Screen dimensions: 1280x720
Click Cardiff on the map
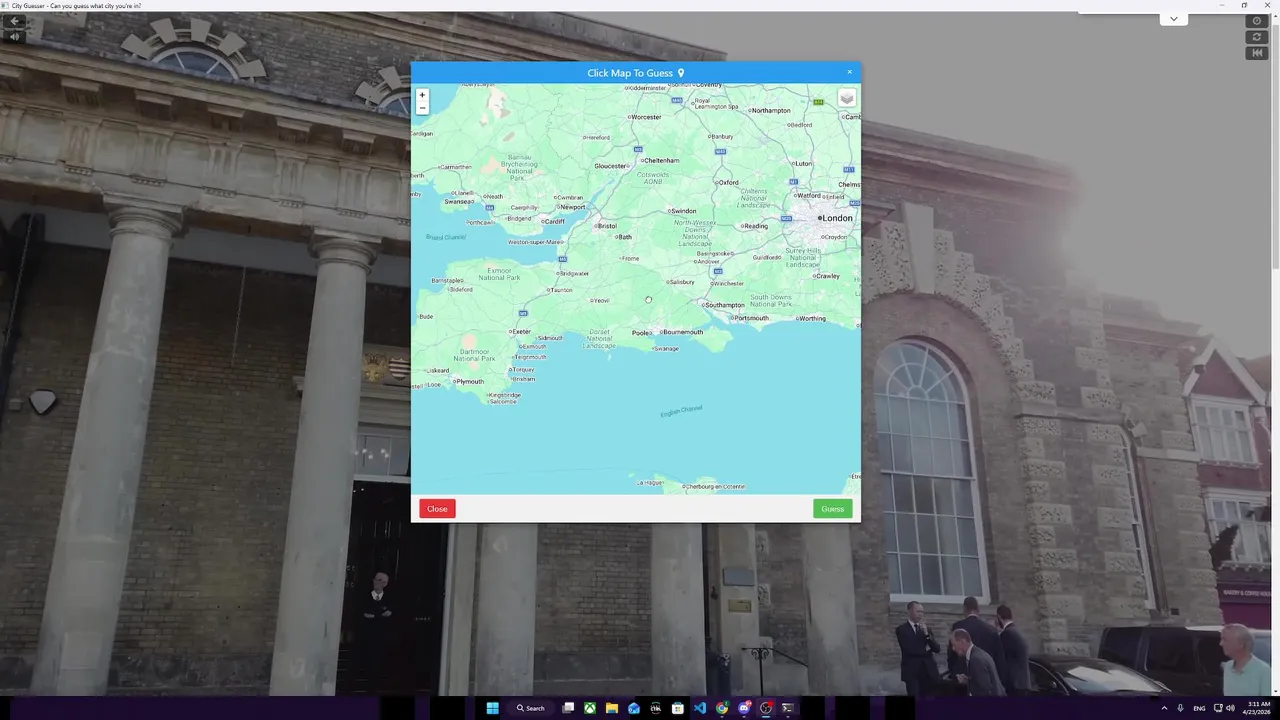[x=553, y=220]
